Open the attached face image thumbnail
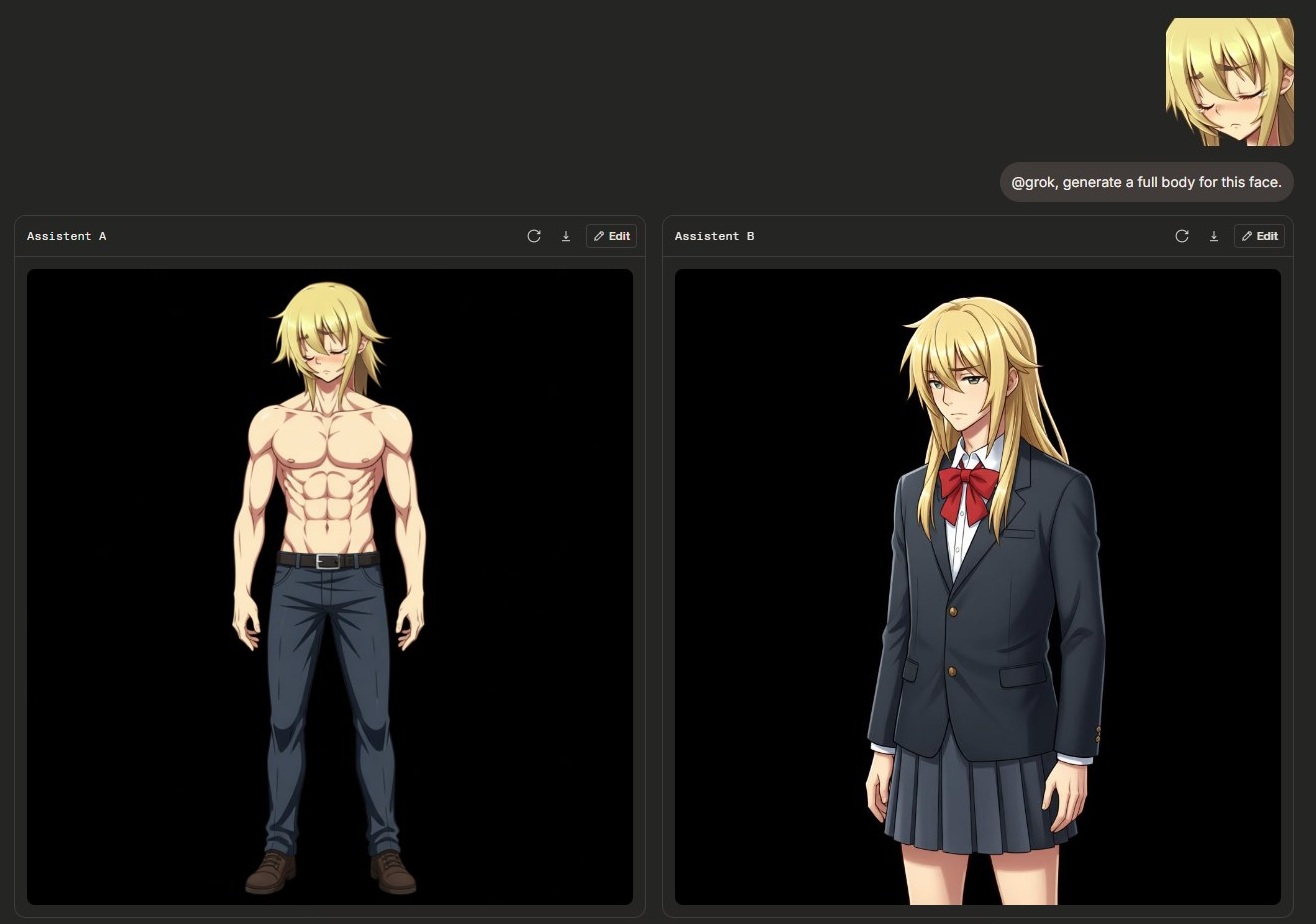The width and height of the screenshot is (1316, 924). [1230, 82]
